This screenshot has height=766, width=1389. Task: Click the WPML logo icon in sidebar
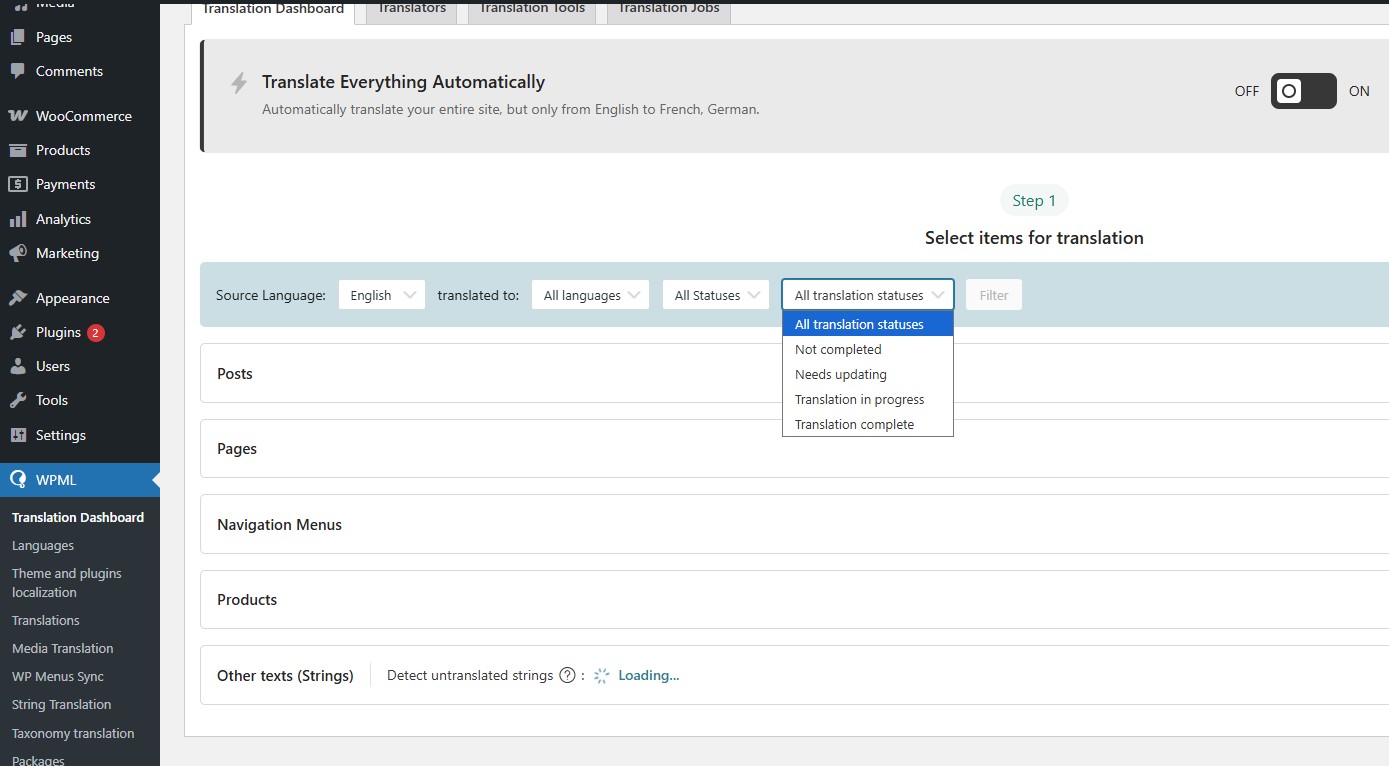click(18, 480)
